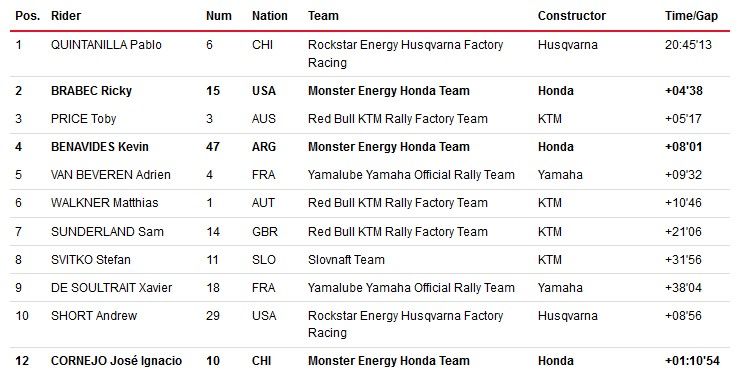
Task: Click the Time/Gap column header
Action: coord(691,16)
